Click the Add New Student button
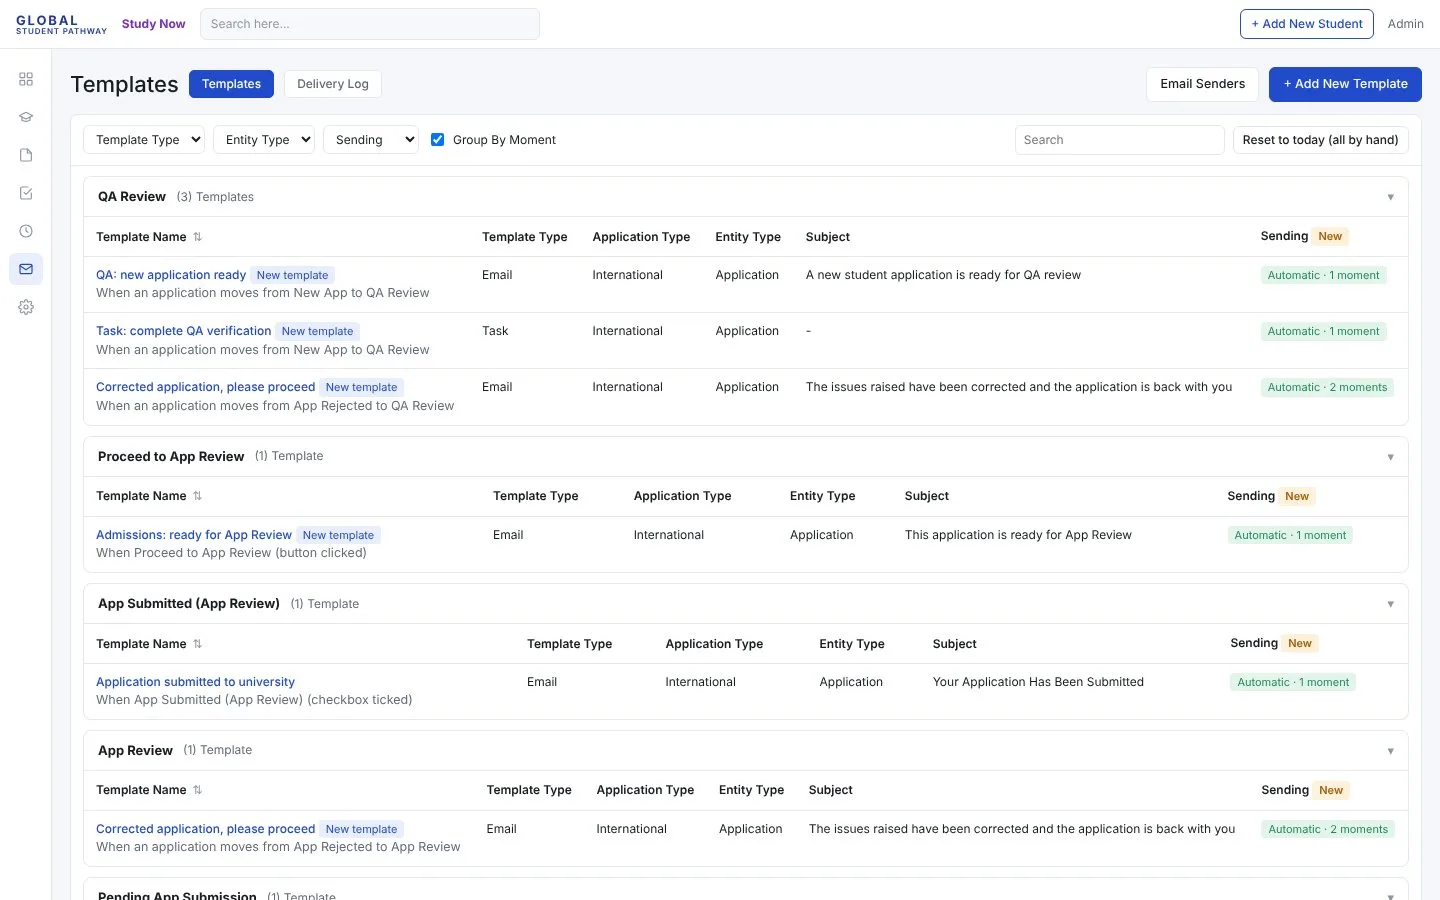This screenshot has width=1440, height=900. 1307,24
